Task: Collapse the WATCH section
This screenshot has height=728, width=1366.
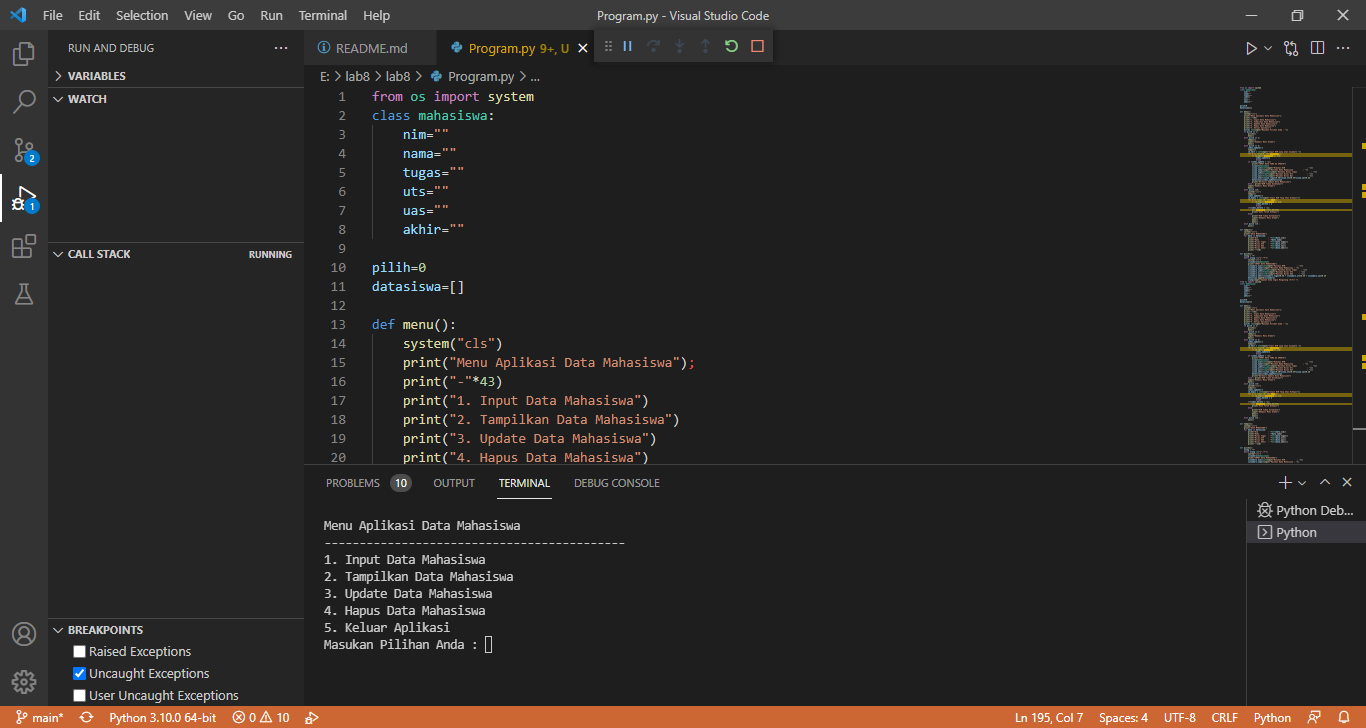Action: coord(57,98)
